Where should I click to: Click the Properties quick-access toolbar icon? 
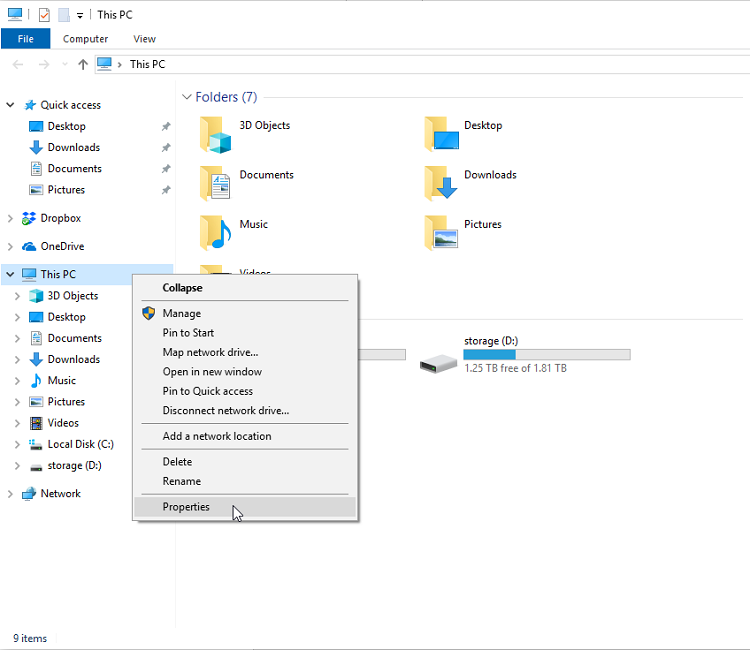pyautogui.click(x=44, y=15)
